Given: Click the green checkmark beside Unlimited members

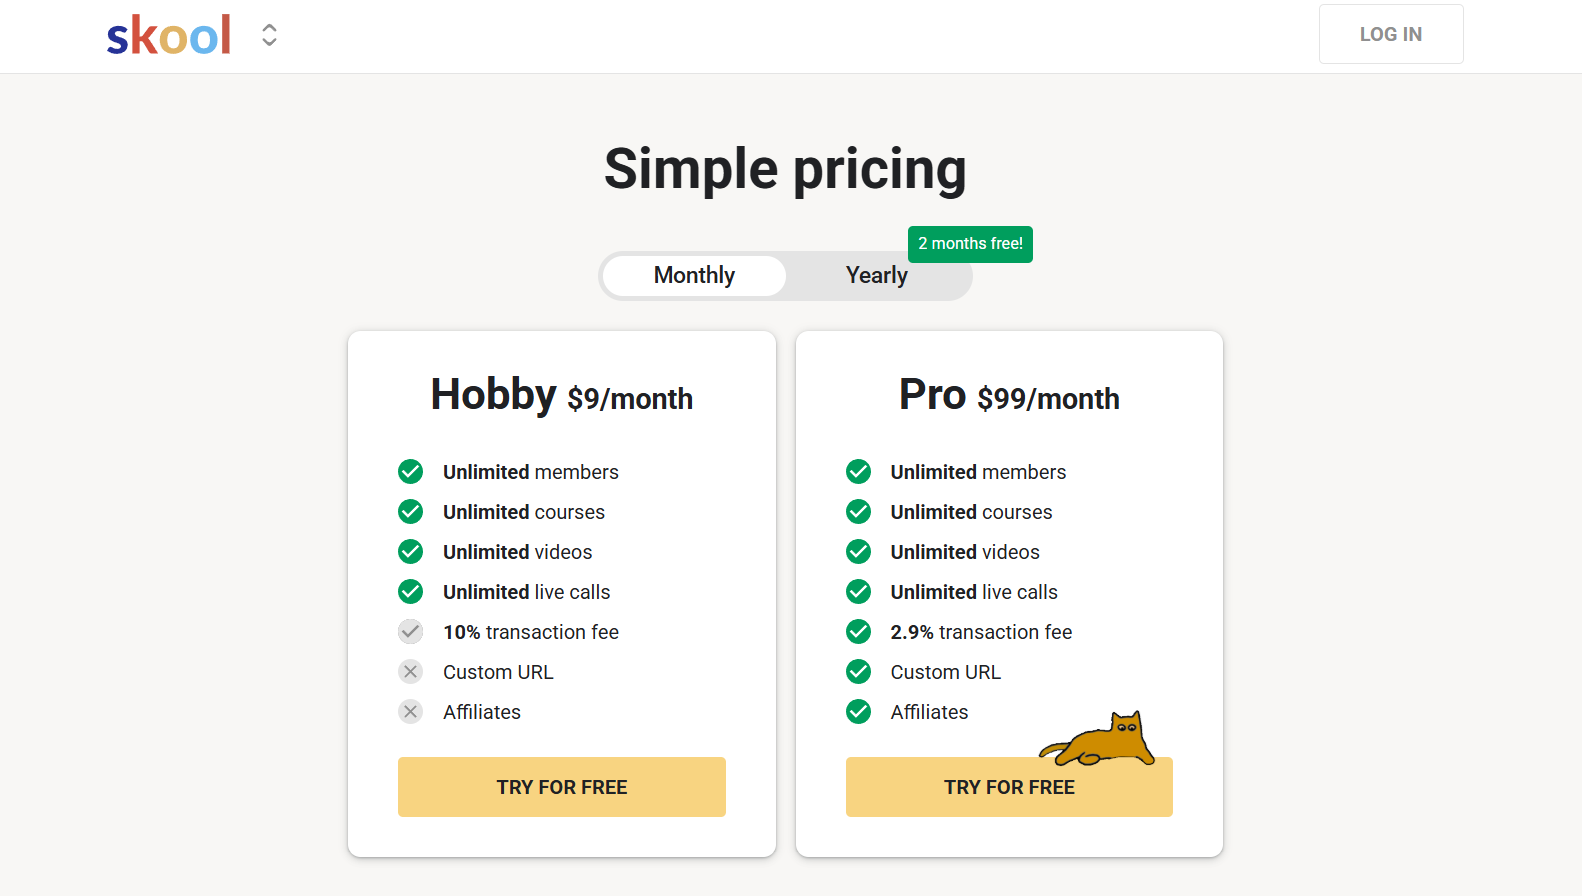Looking at the screenshot, I should pyautogui.click(x=410, y=471).
